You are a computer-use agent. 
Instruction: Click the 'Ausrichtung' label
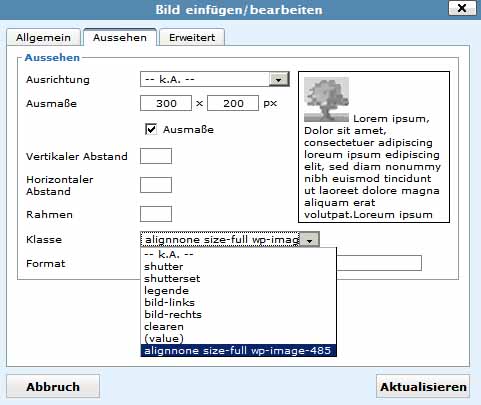58,80
